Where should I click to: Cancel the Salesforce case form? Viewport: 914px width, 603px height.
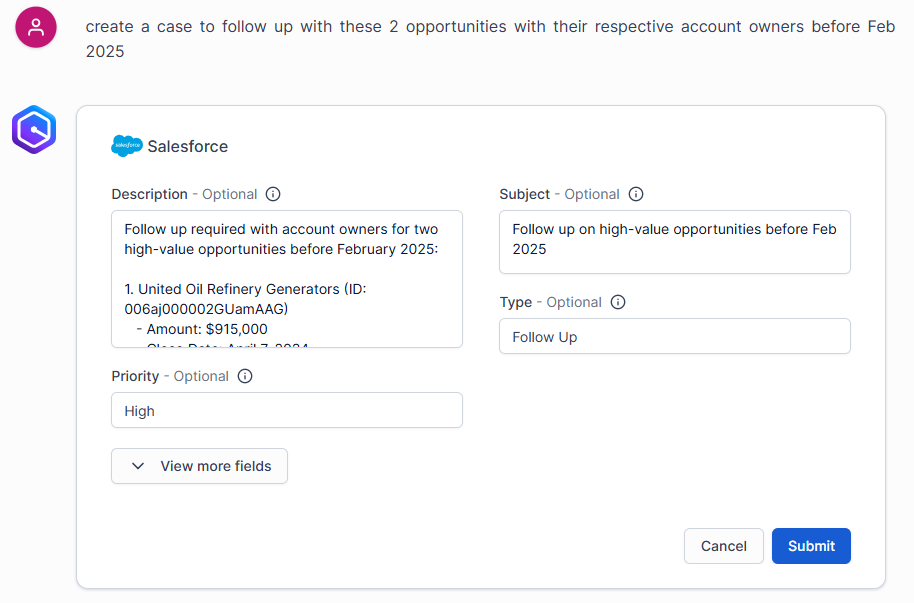point(723,546)
